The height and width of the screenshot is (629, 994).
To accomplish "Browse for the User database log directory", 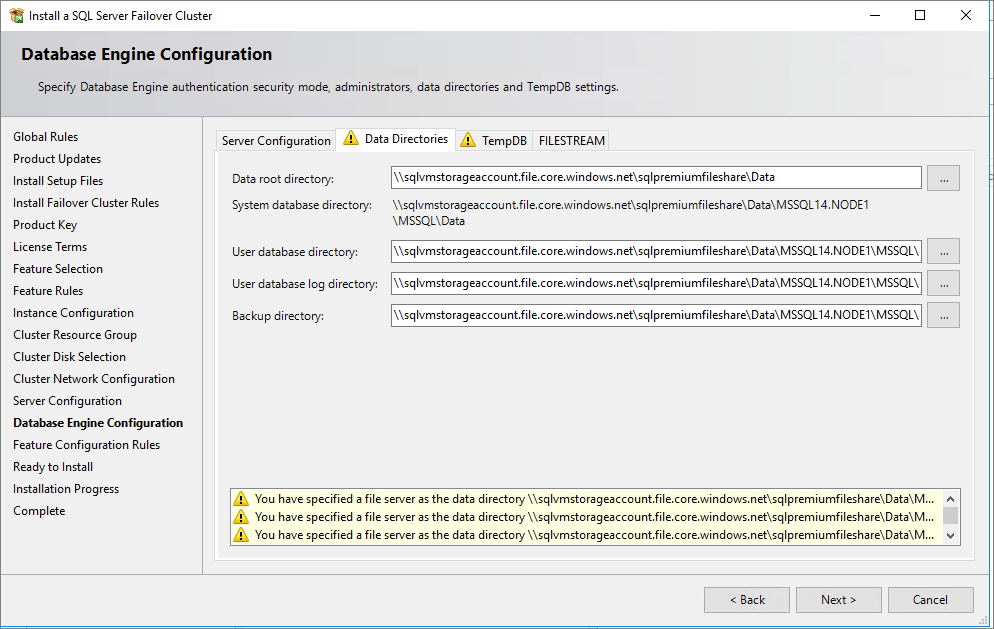I will (942, 283).
